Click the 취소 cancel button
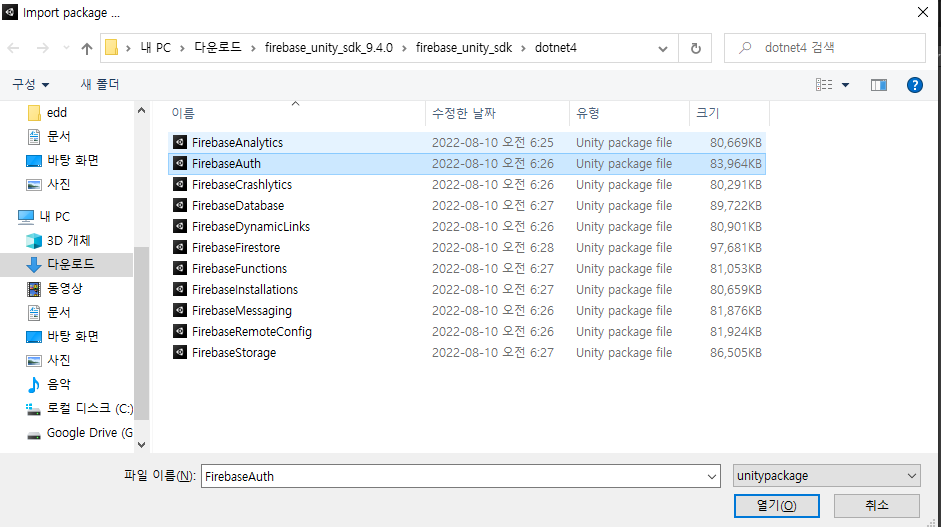 coord(877,505)
